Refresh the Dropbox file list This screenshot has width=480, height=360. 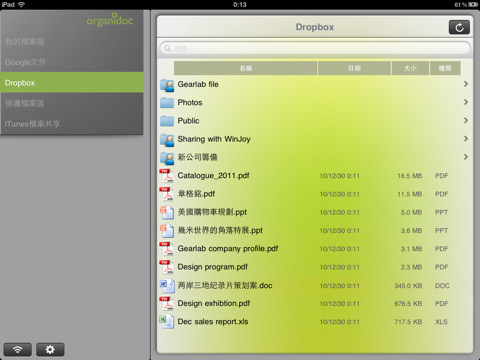point(459,27)
